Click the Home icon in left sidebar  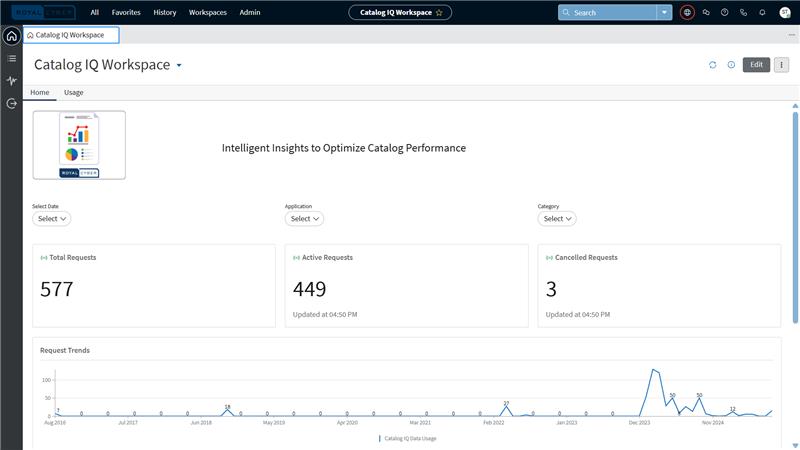[11, 36]
